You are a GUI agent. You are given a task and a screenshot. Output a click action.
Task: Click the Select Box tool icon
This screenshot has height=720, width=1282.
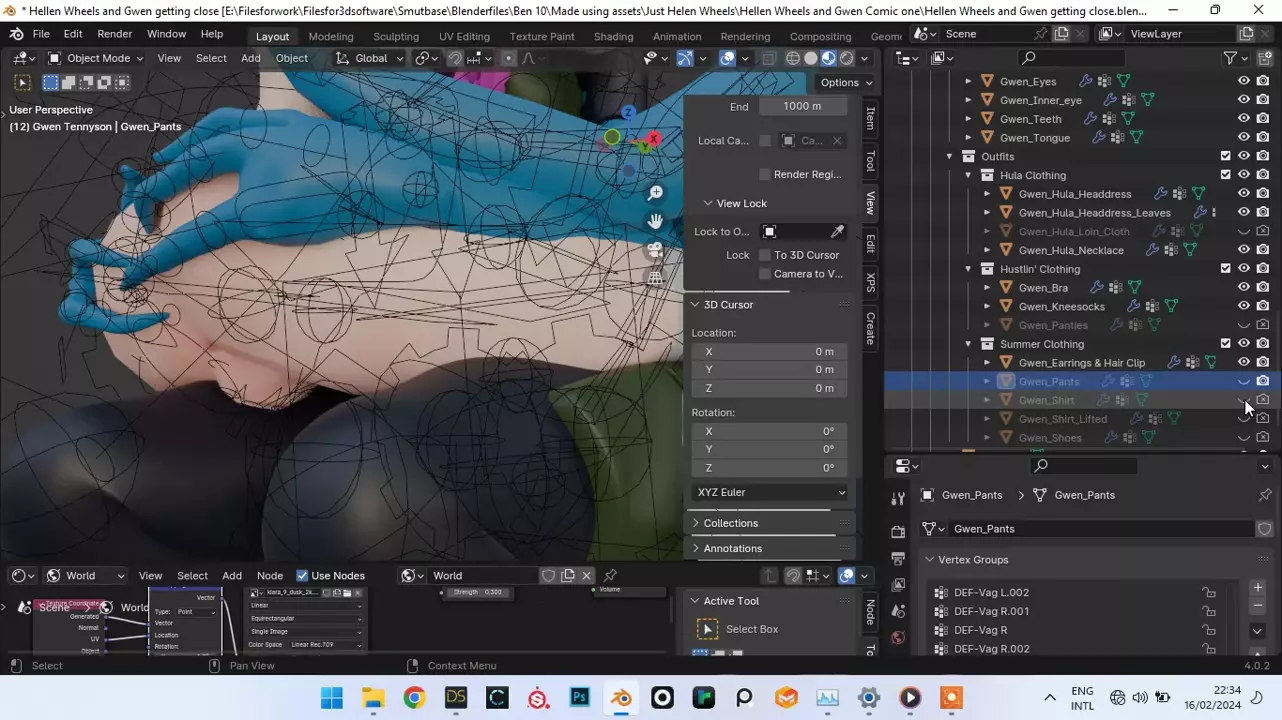[707, 629]
